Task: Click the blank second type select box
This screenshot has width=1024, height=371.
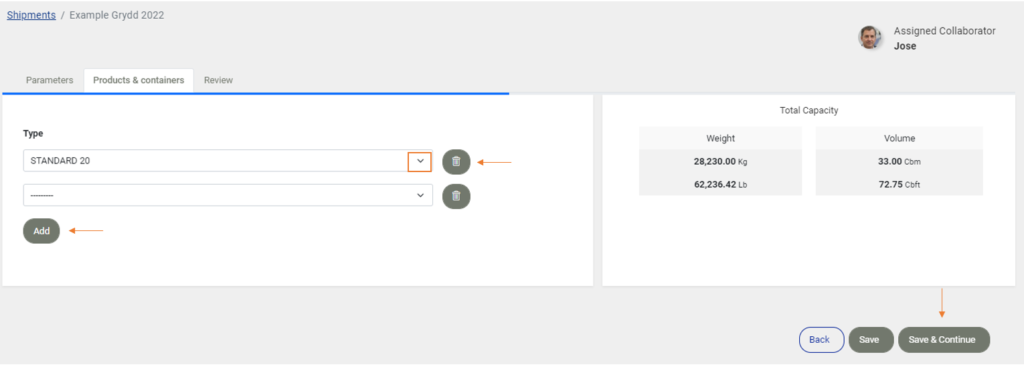Action: [228, 195]
